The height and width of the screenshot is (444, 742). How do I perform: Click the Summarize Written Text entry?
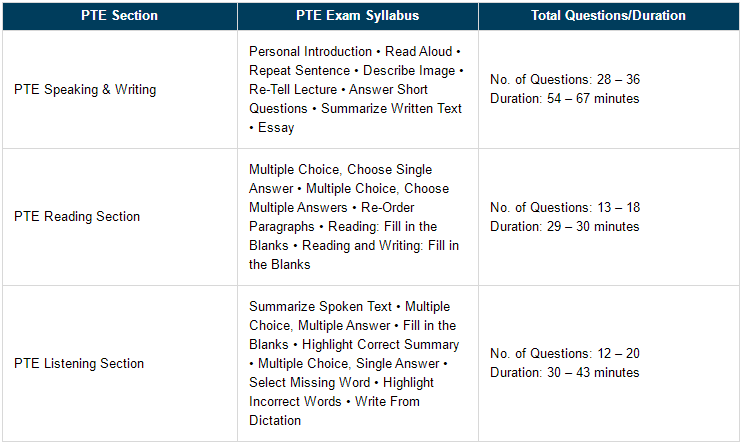click(x=391, y=108)
